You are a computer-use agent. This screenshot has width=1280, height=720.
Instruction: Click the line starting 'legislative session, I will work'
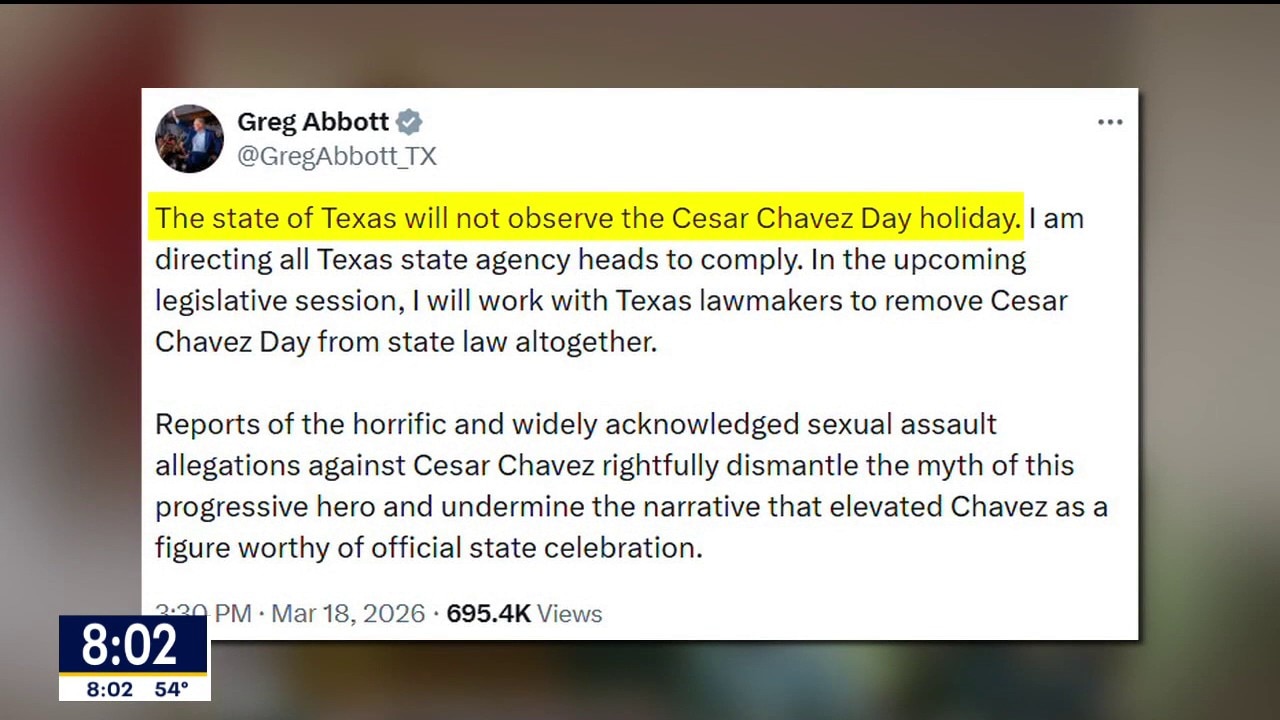[611, 301]
